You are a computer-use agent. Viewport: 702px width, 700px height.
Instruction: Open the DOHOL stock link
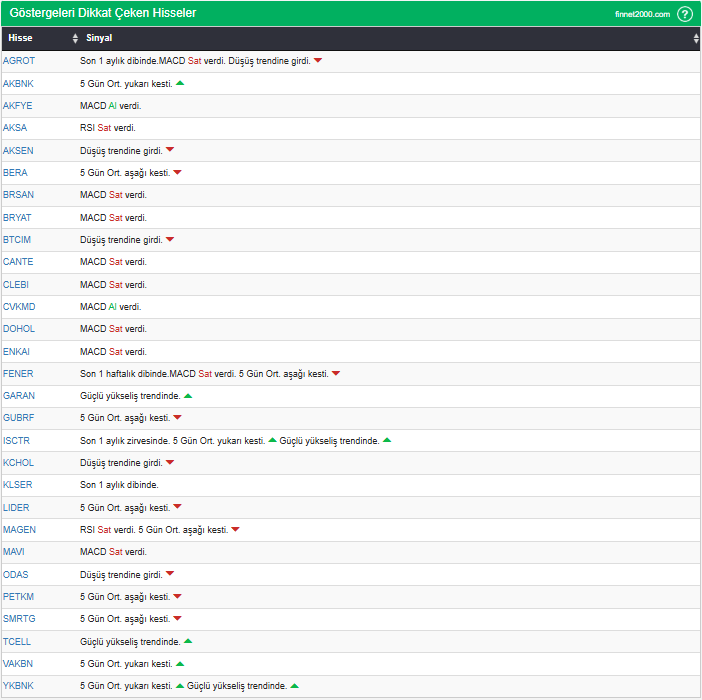19,329
